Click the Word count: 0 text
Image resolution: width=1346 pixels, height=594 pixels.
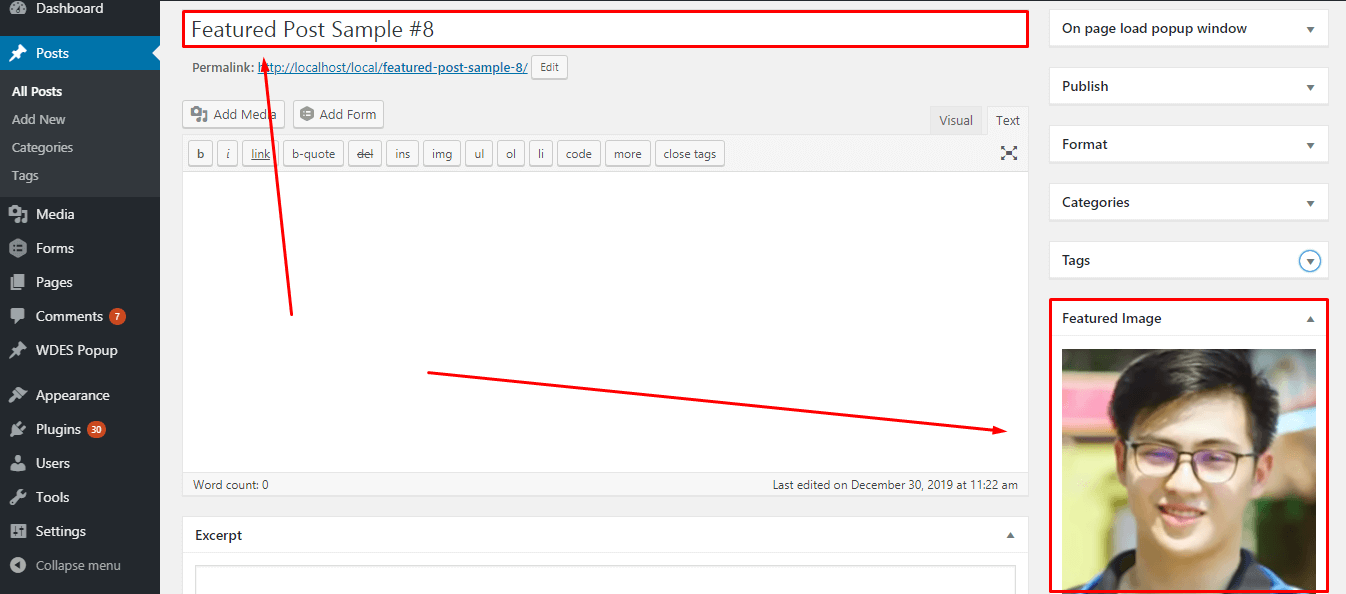point(231,485)
